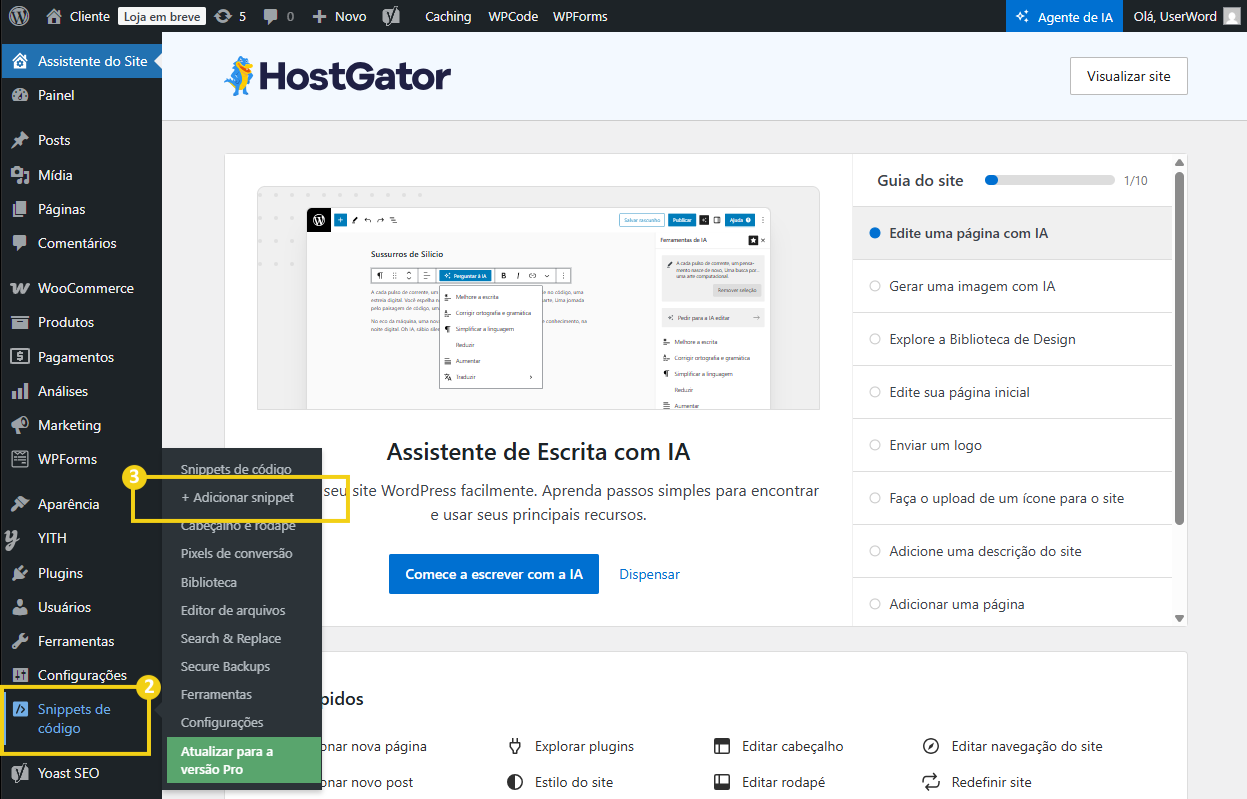The width and height of the screenshot is (1247, 799).
Task: Select 'Explore a Biblioteca de Design' step
Action: click(1012, 339)
